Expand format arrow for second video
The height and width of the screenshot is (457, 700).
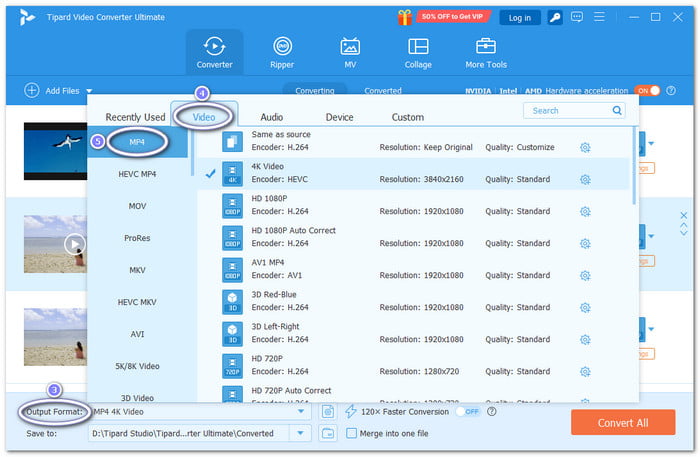pyautogui.click(x=651, y=236)
